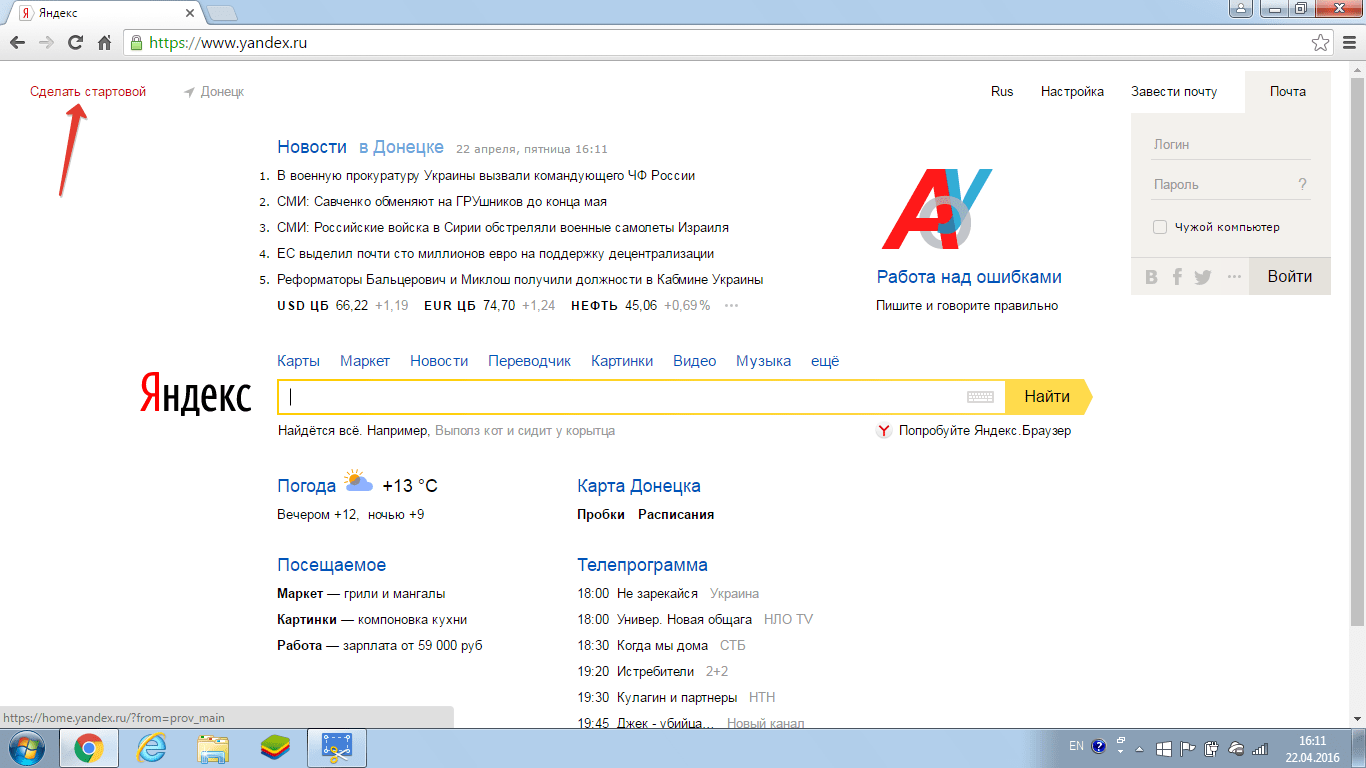Click the on-screen keyboard icon in search box
1366x768 pixels.
[980, 397]
